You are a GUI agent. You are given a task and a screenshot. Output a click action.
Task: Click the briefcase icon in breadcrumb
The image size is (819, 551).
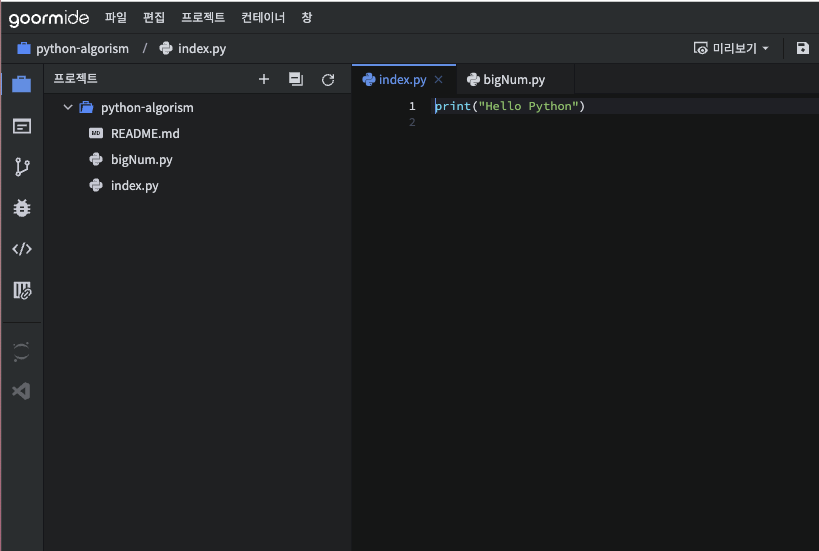tap(24, 49)
